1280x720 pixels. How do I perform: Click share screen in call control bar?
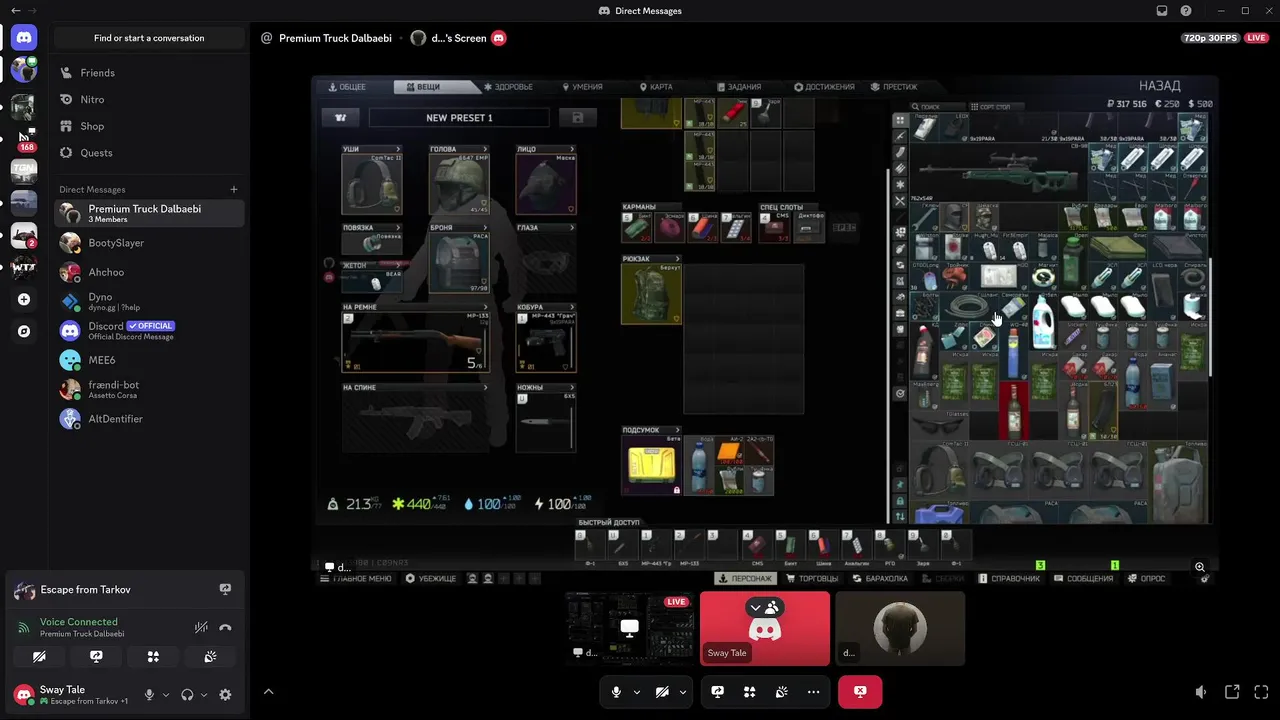(717, 692)
